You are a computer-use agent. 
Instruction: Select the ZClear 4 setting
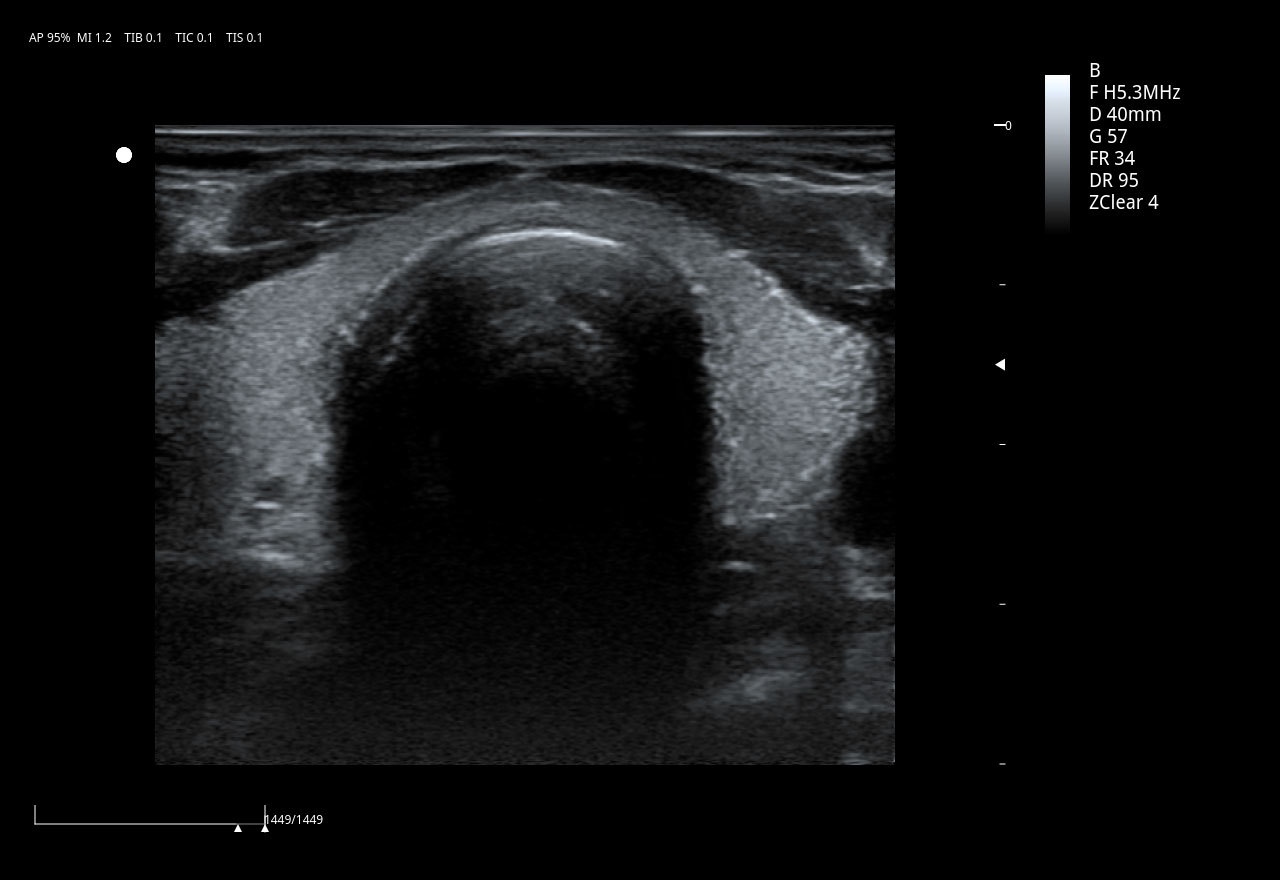[1123, 202]
